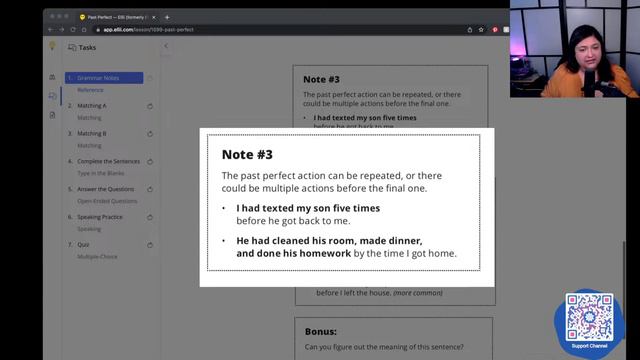Close the Past Perfect browser tab
640x360 pixels.
point(153,17)
